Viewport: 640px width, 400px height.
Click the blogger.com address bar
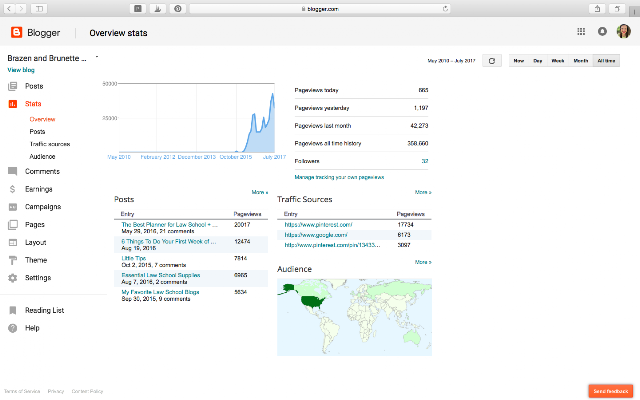click(320, 9)
